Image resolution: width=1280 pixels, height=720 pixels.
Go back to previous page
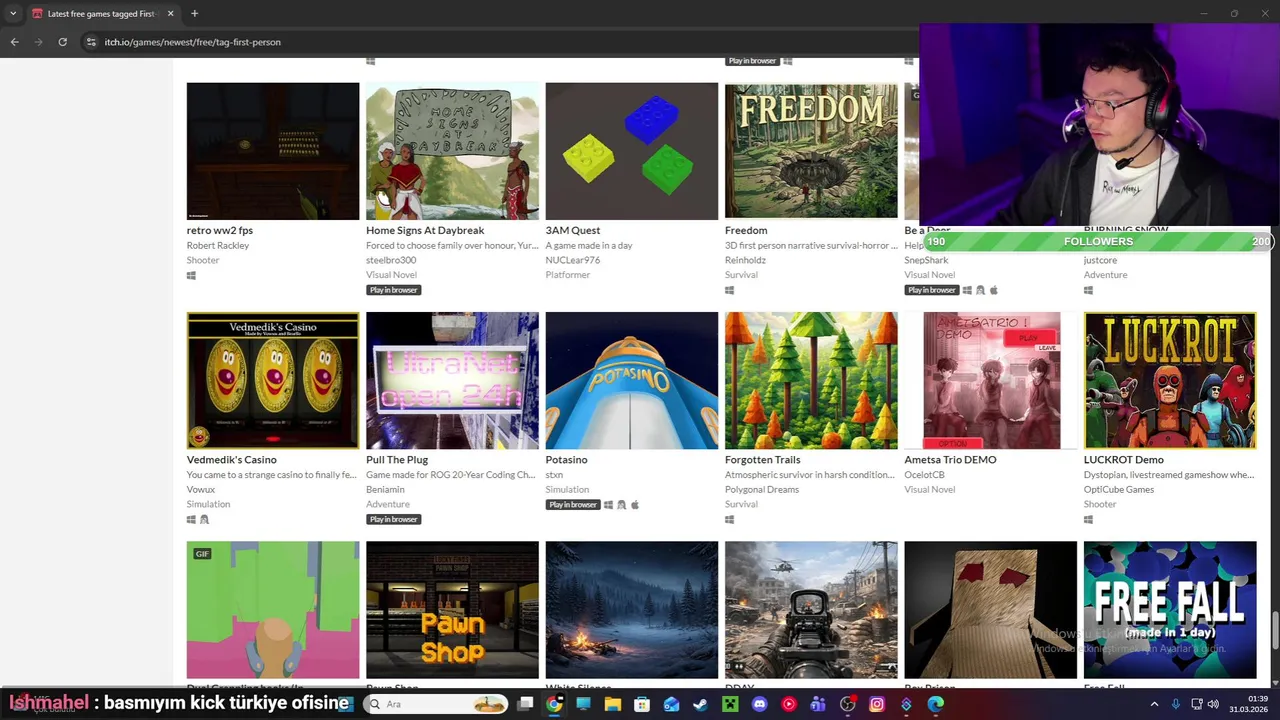point(14,42)
